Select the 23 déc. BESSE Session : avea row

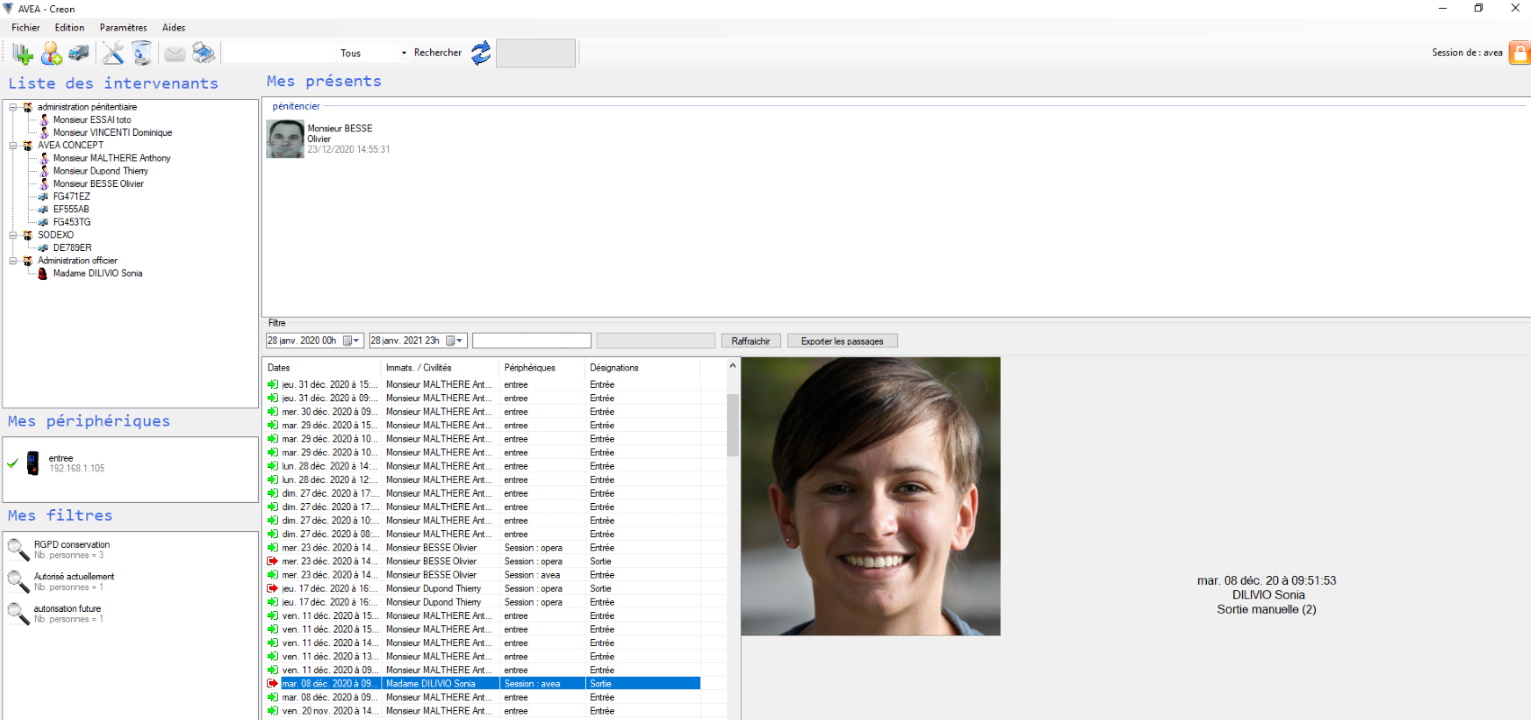pos(482,575)
